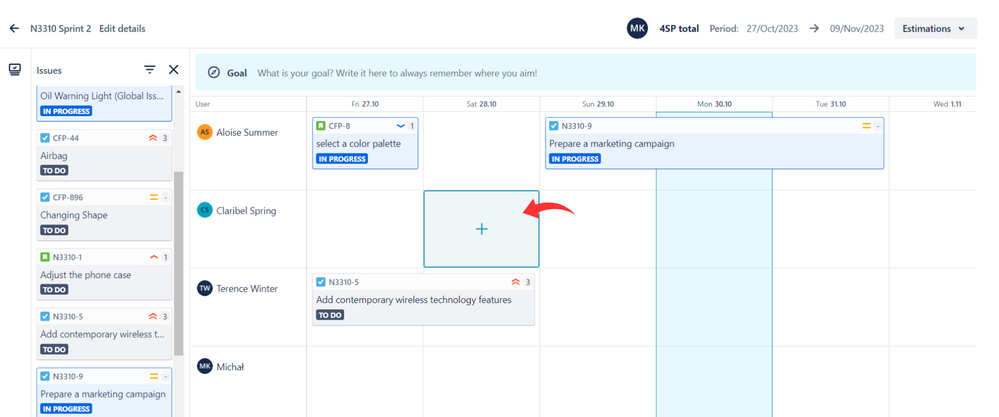The image size is (999, 417).
Task: Go back with the left arrow icon
Action: coord(14,29)
